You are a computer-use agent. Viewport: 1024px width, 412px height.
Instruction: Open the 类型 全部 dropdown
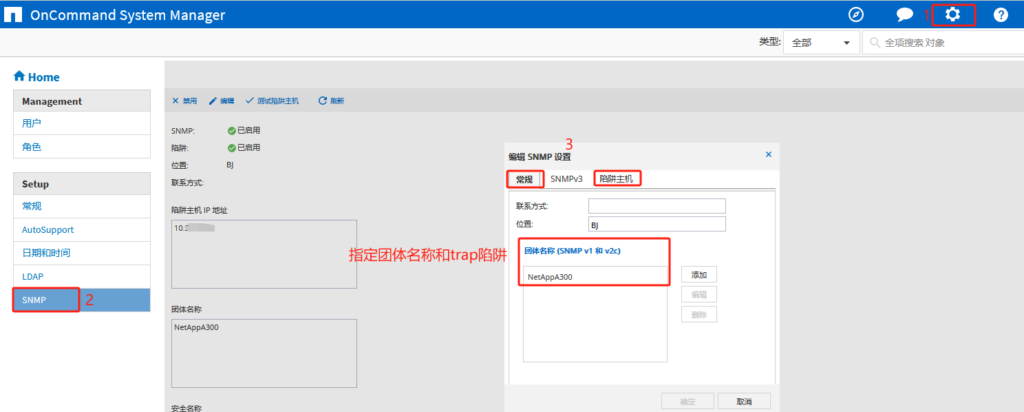(821, 42)
